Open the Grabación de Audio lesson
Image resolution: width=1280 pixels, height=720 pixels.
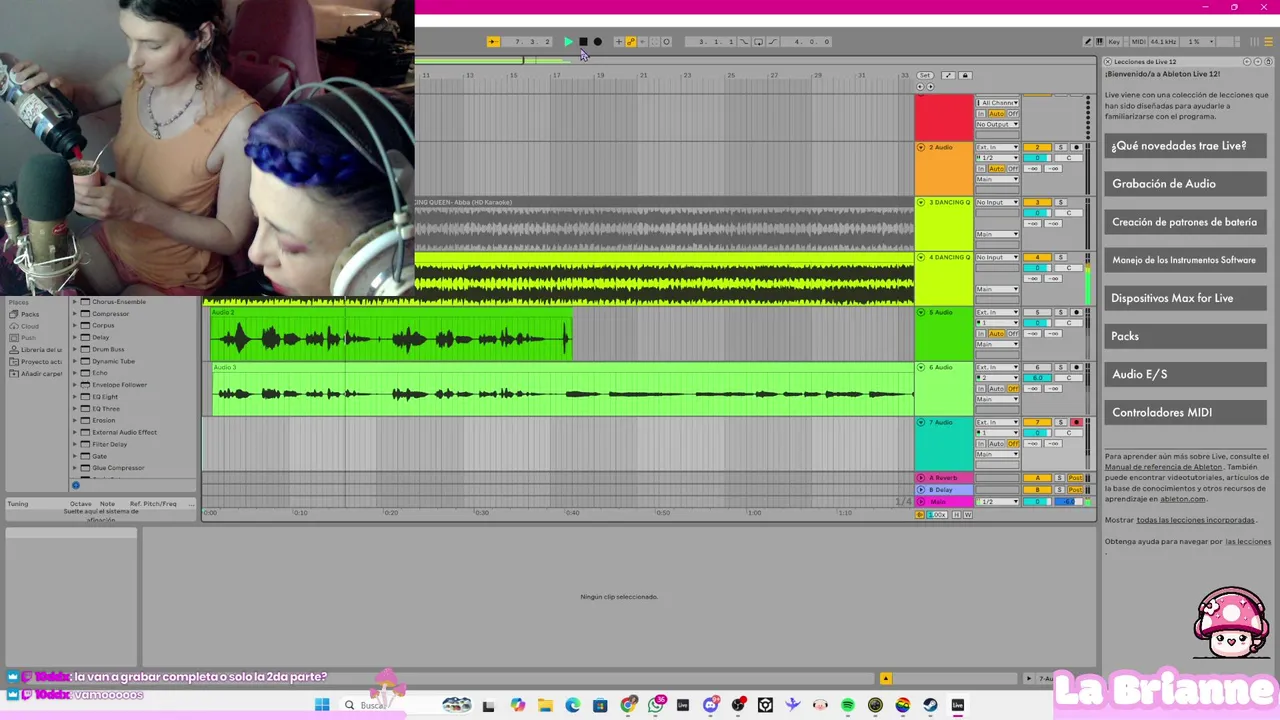tap(1186, 184)
